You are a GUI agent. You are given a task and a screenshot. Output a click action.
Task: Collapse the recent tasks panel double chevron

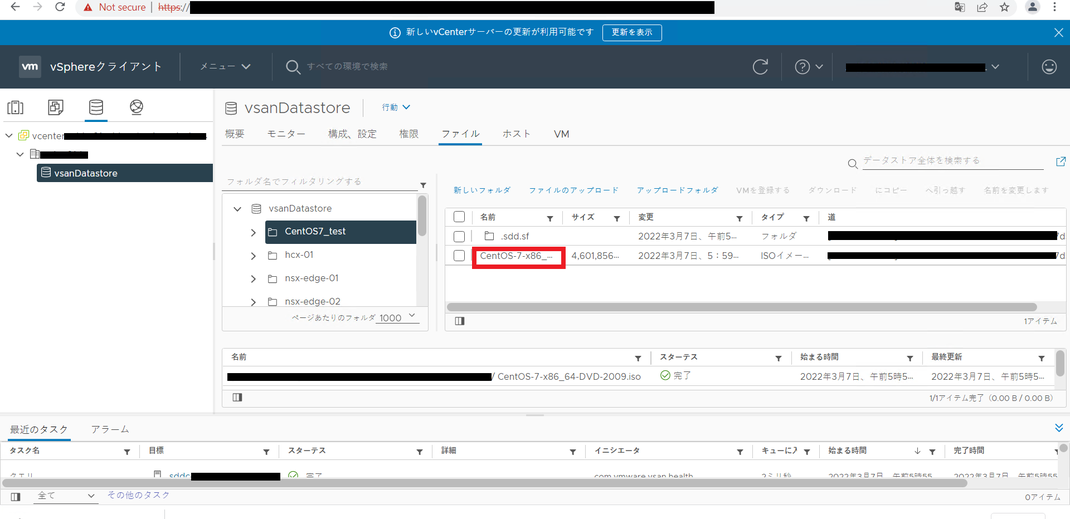(x=1059, y=428)
